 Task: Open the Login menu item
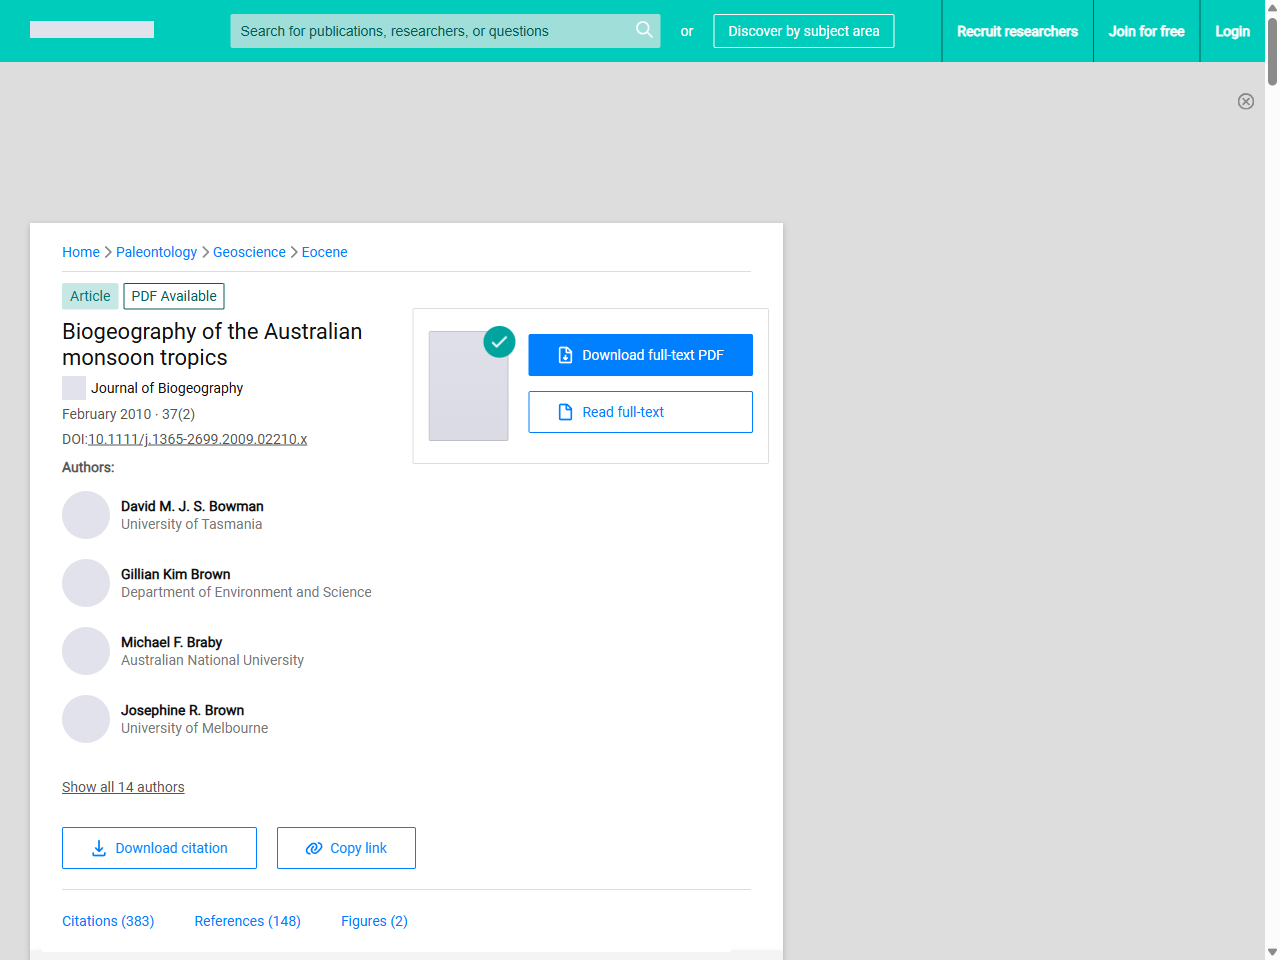(1232, 31)
